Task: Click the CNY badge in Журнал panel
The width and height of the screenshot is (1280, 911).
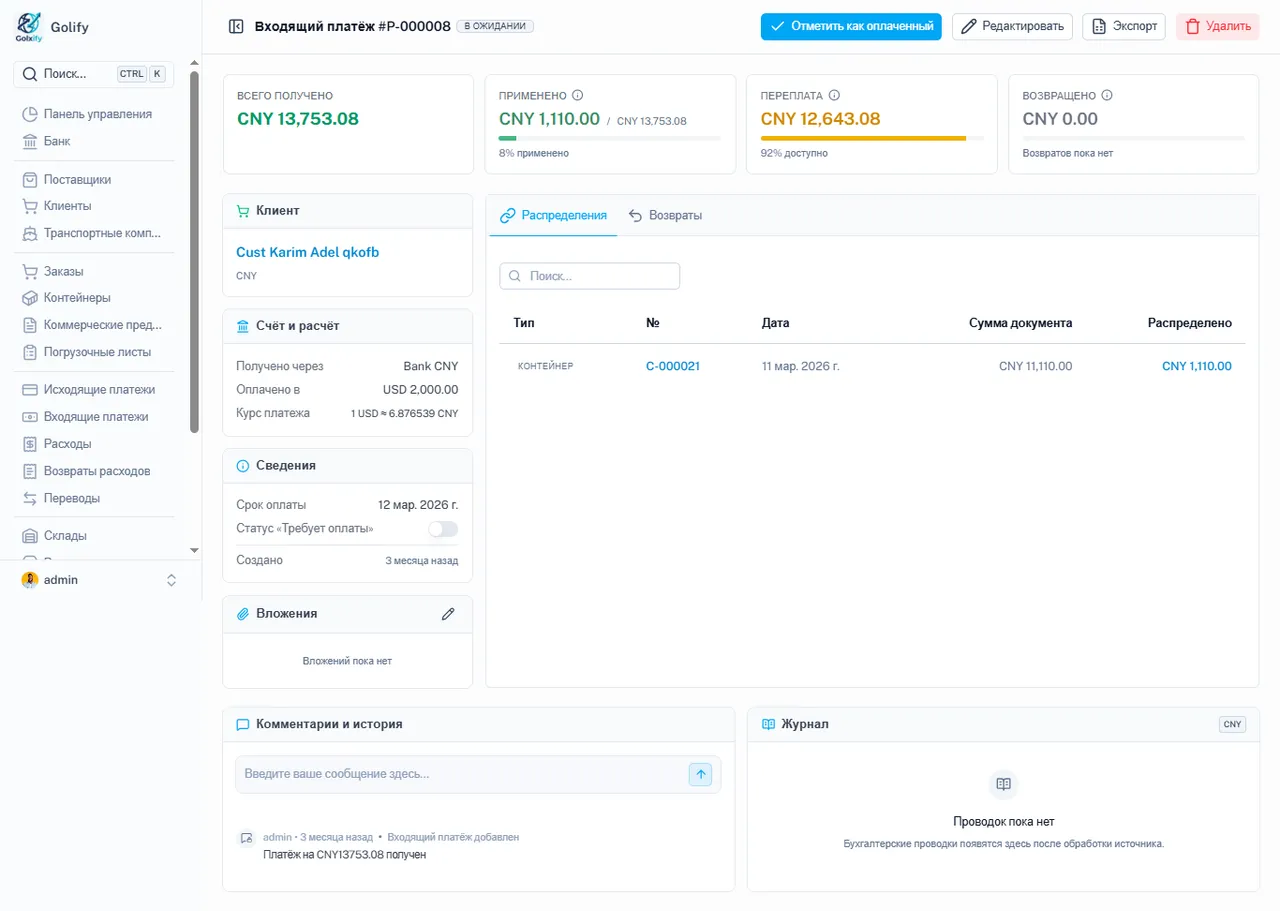Action: point(1233,724)
